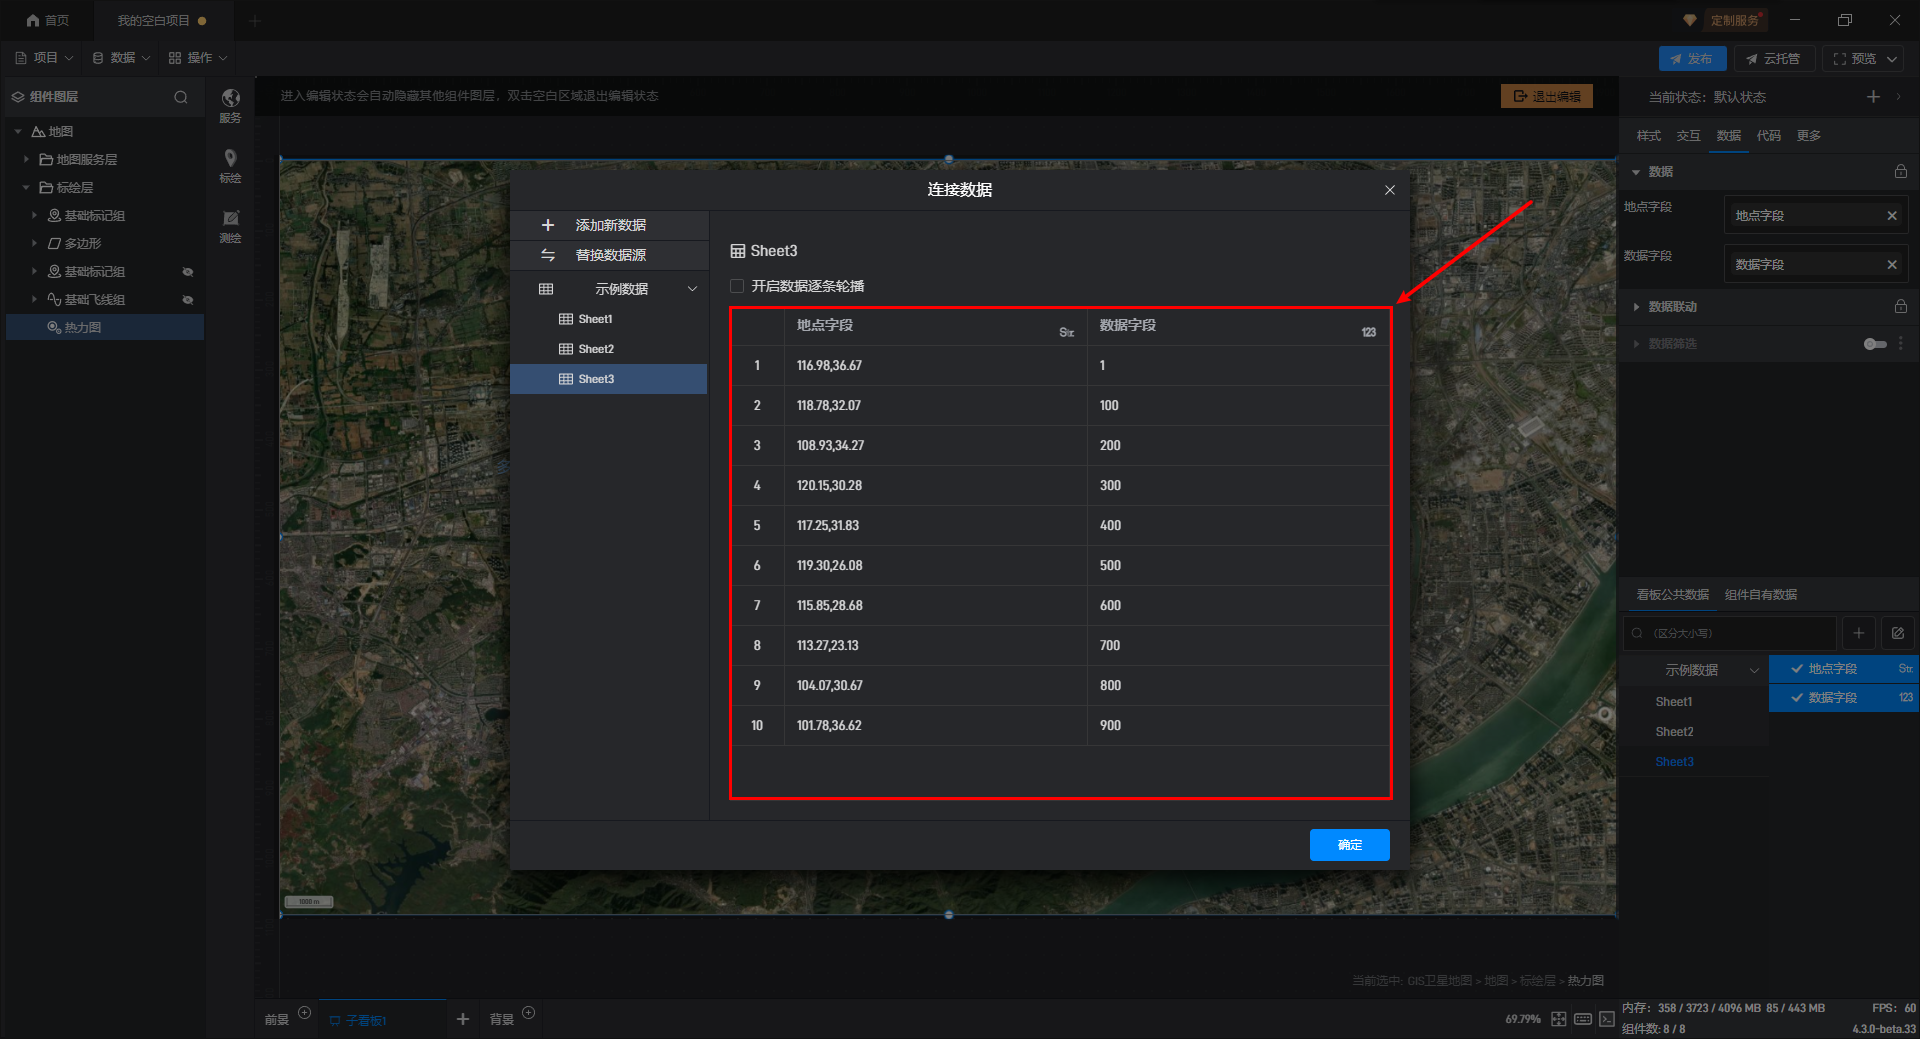
Task: Select Sheet3 in the right panel
Action: [1674, 762]
